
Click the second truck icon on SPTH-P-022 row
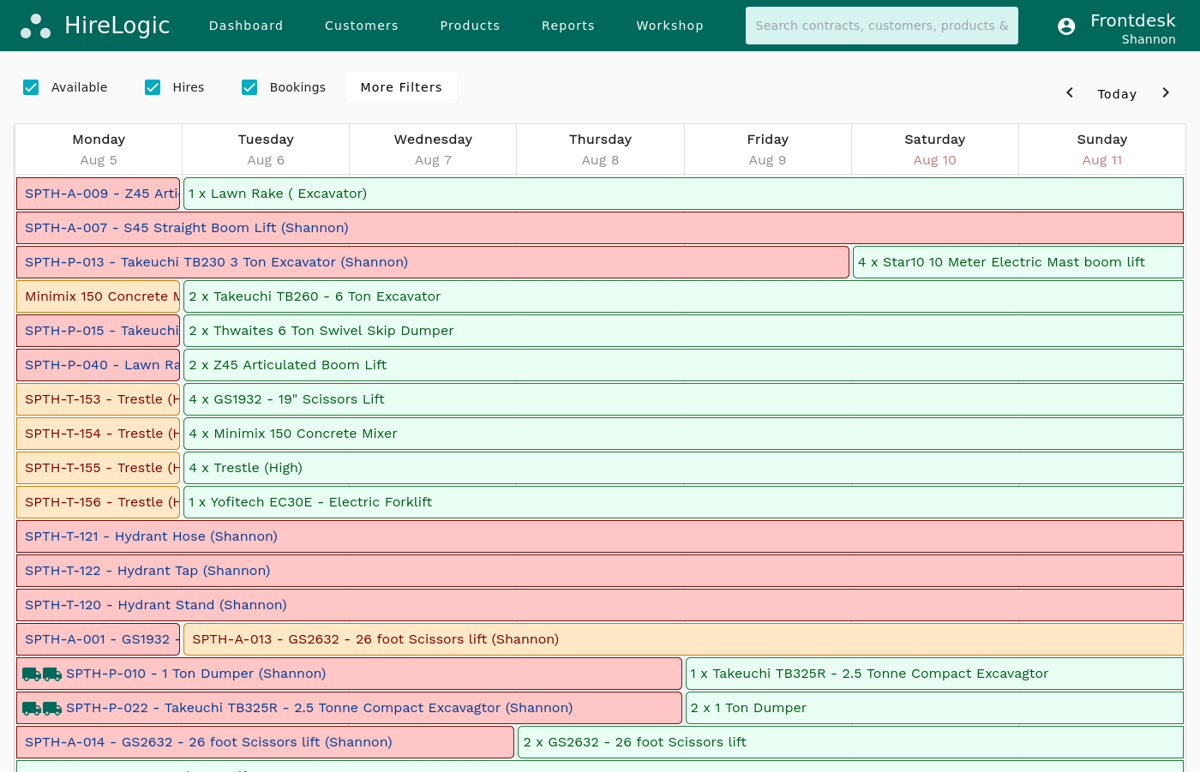[52, 708]
